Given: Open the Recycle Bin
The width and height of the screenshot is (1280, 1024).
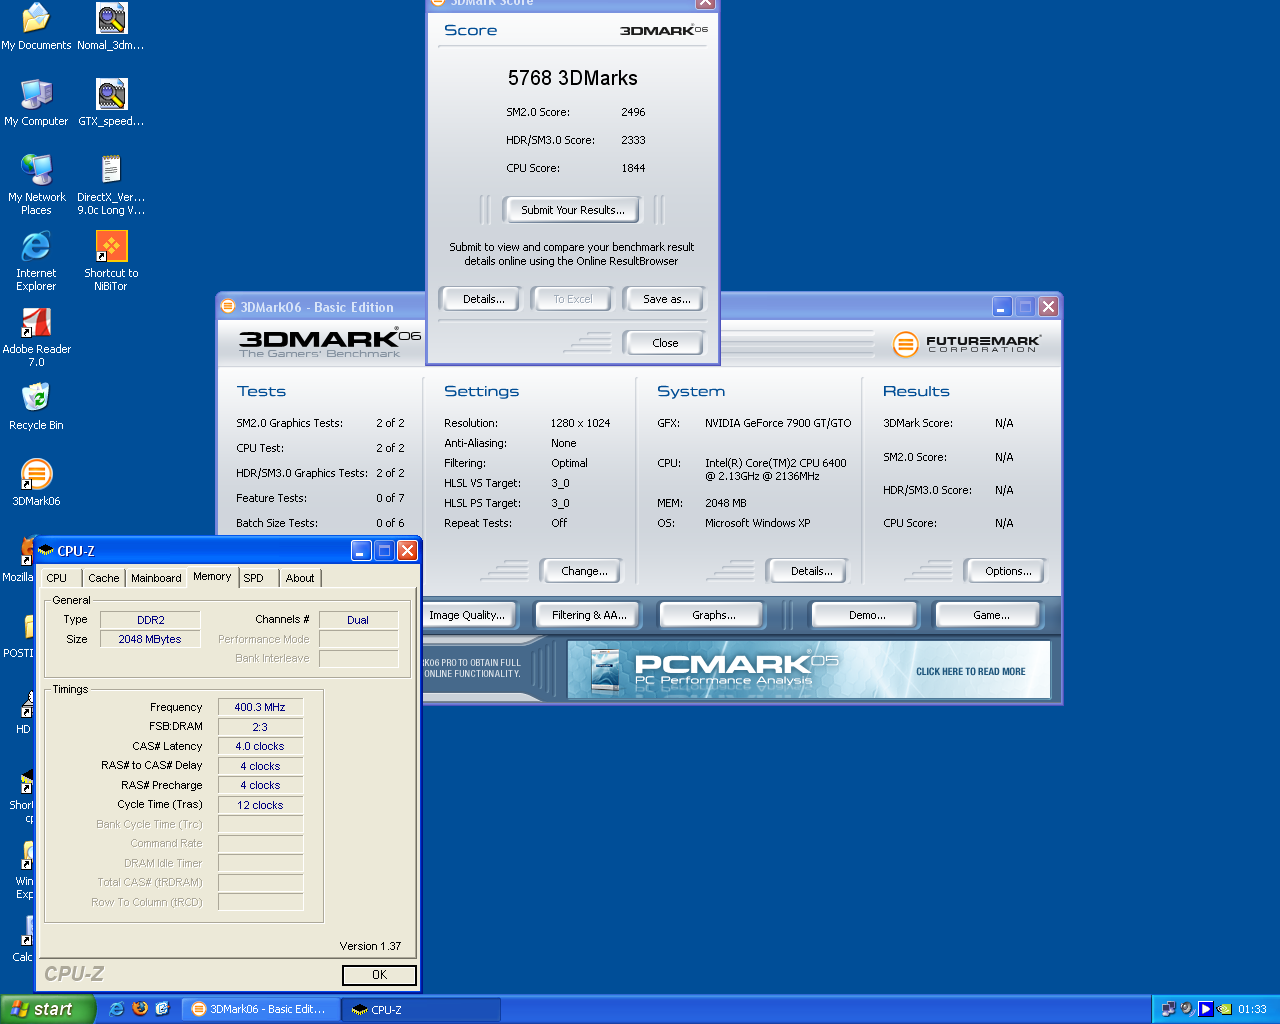Looking at the screenshot, I should (36, 407).
